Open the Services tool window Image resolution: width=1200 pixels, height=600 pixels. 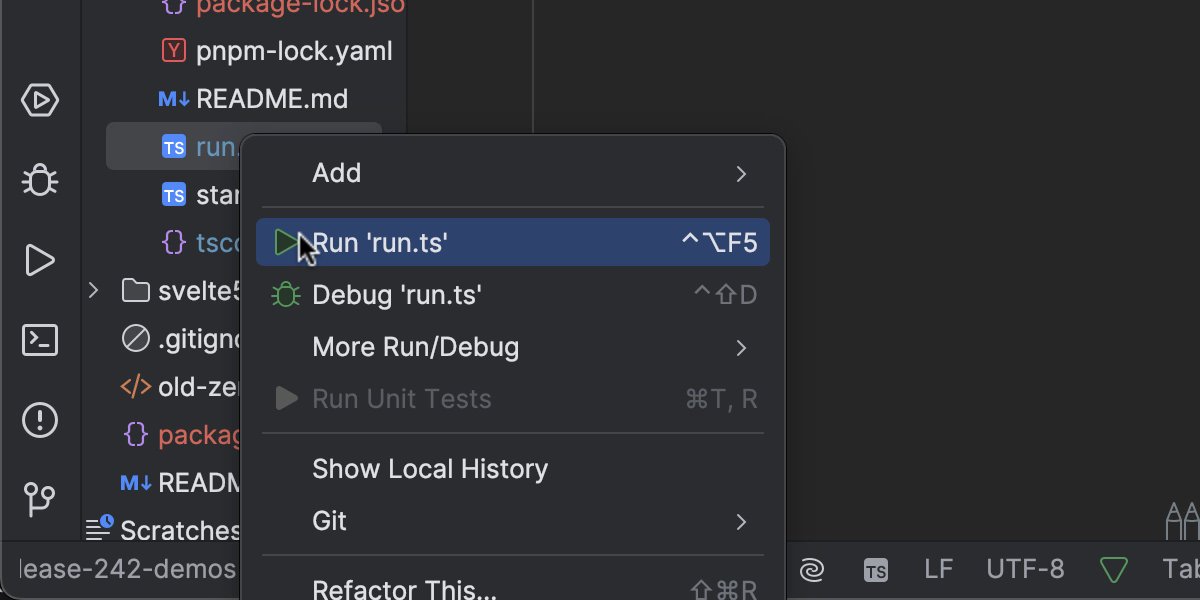40,101
